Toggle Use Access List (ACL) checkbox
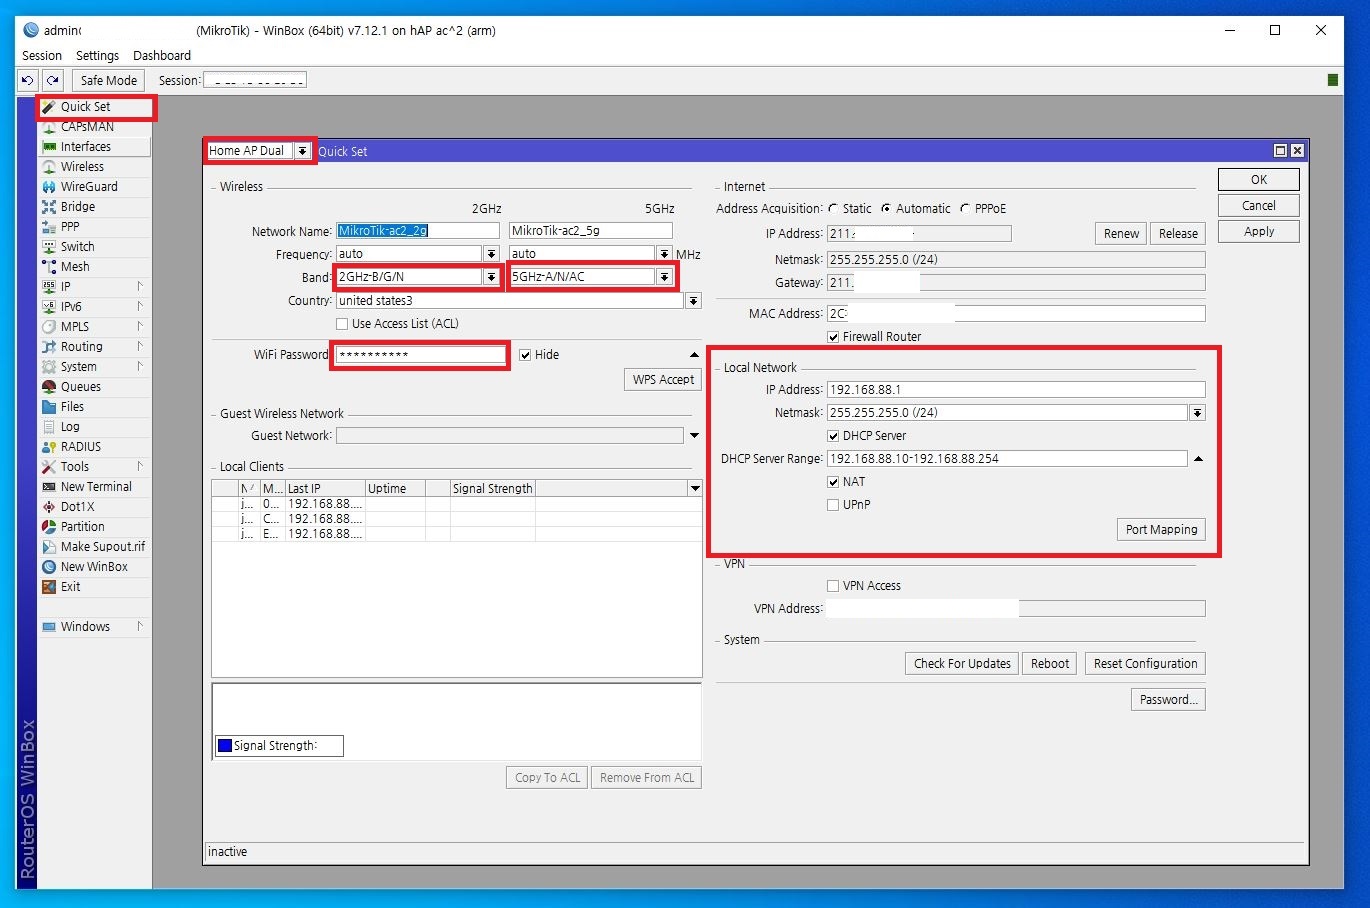Viewport: 1370px width, 908px height. pyautogui.click(x=342, y=324)
